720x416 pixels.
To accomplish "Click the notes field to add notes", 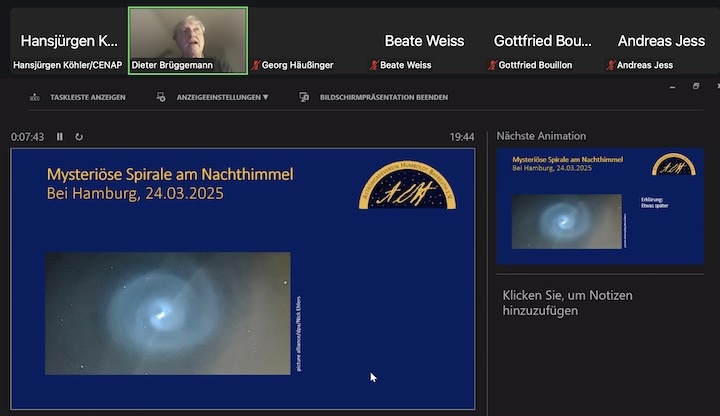I will [568, 303].
